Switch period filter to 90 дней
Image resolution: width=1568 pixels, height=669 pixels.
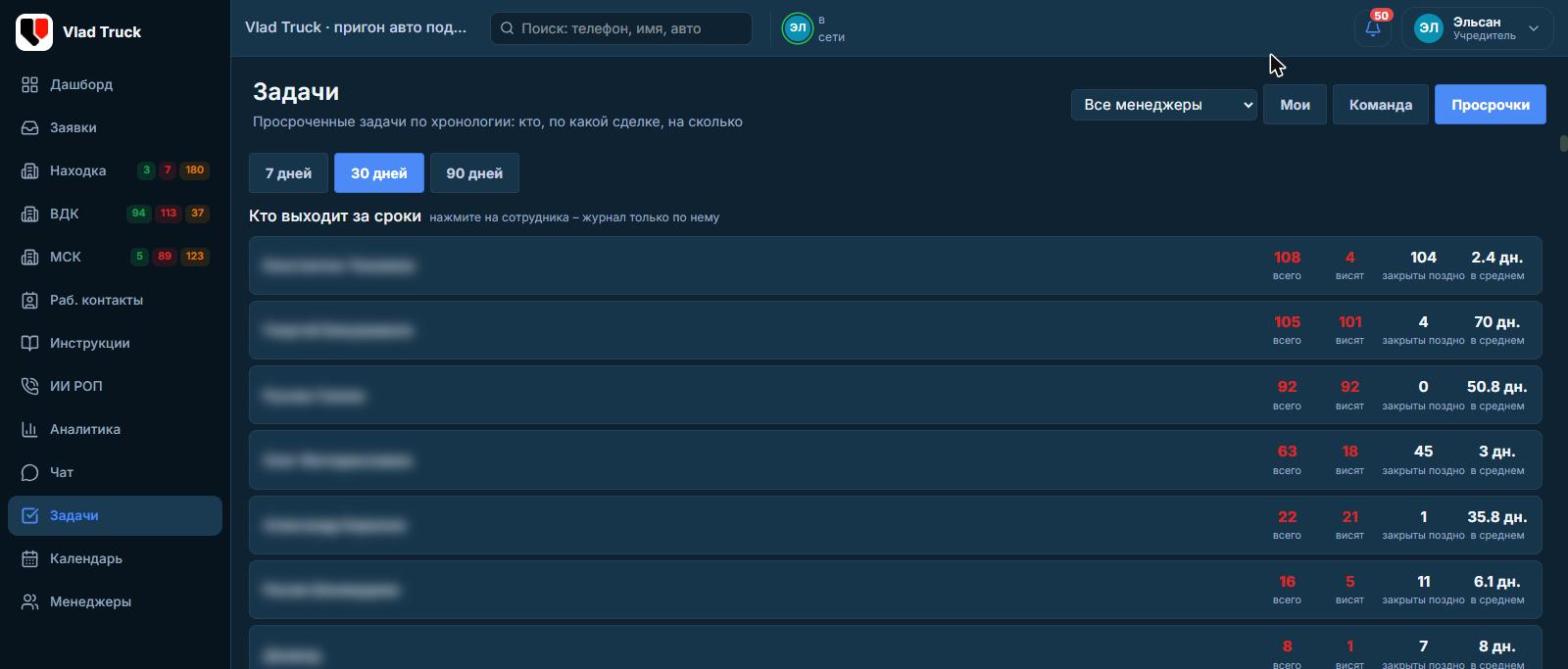pyautogui.click(x=474, y=173)
